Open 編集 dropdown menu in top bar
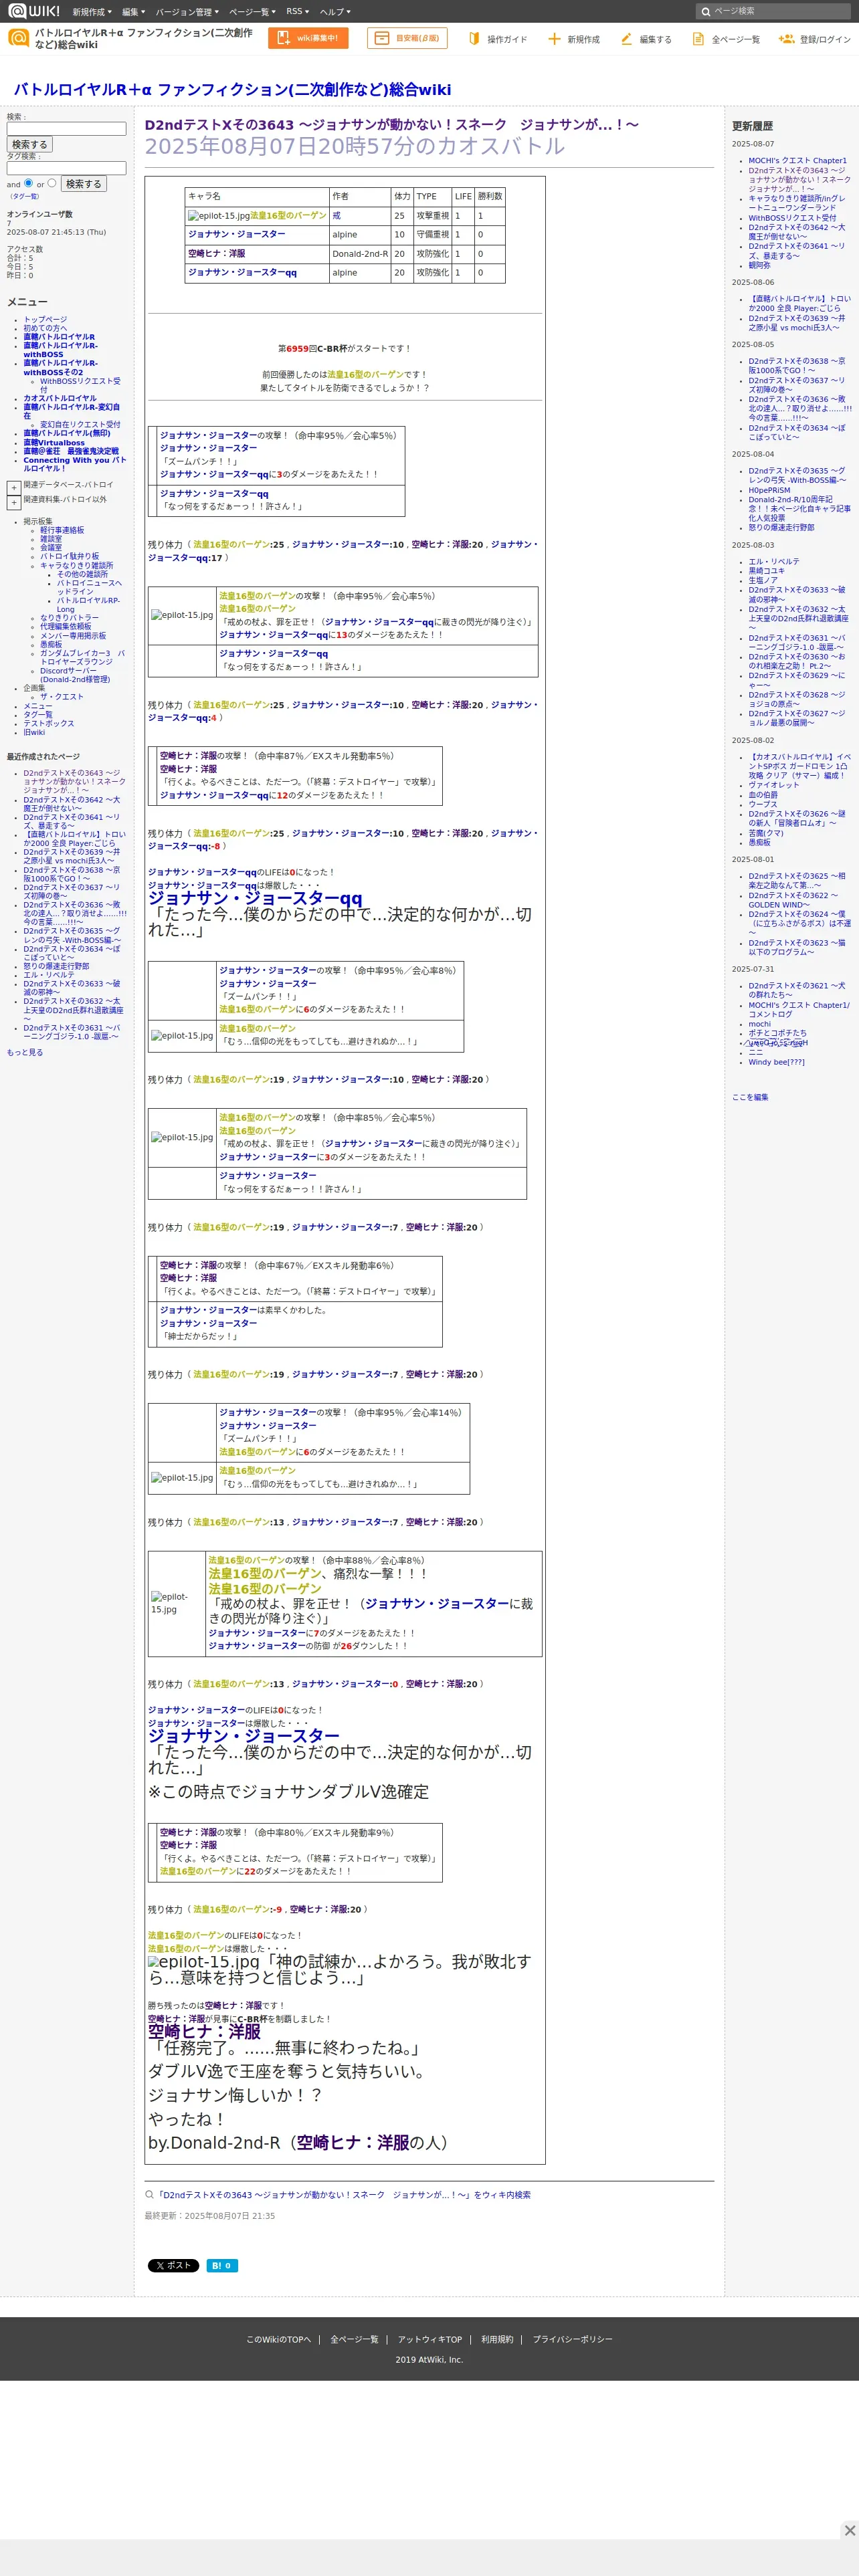 click(x=133, y=12)
